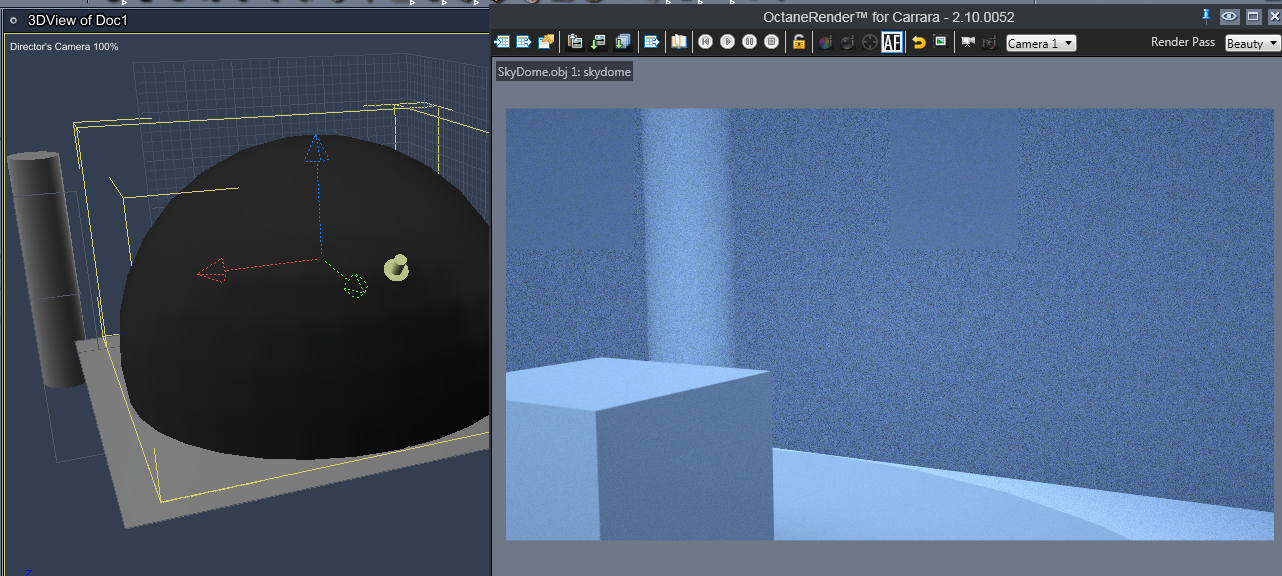Click the SkyDome.obj 1: skydome label
This screenshot has width=1282, height=576.
point(564,72)
